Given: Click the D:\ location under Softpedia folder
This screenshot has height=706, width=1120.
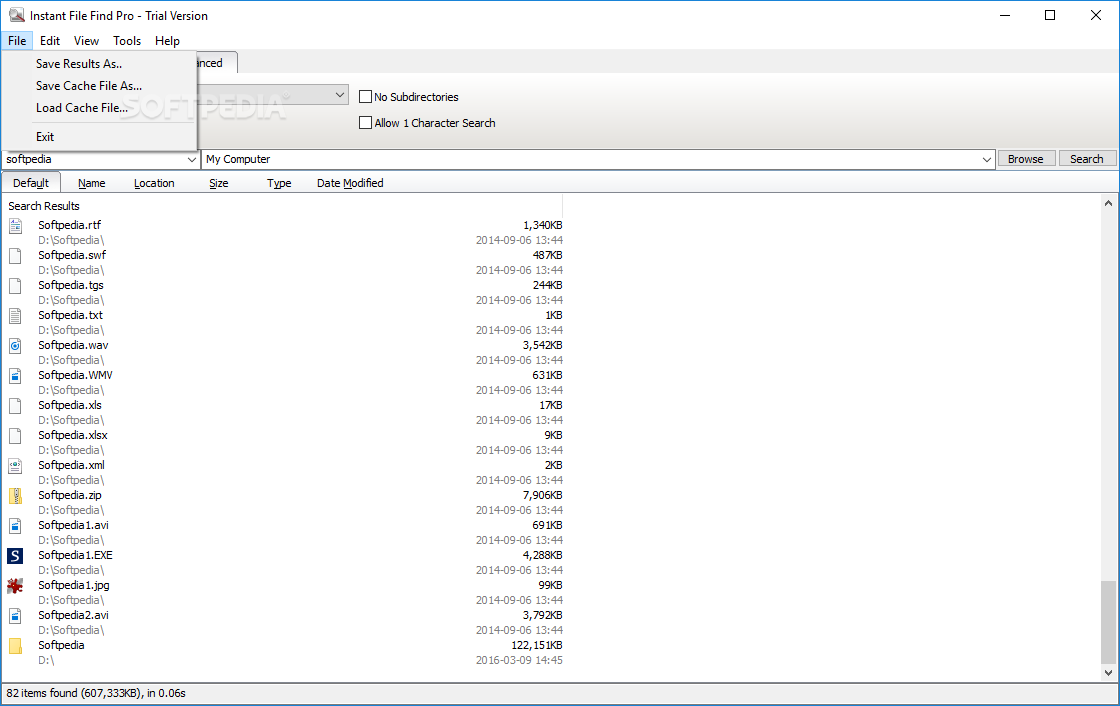Looking at the screenshot, I should click(x=46, y=660).
